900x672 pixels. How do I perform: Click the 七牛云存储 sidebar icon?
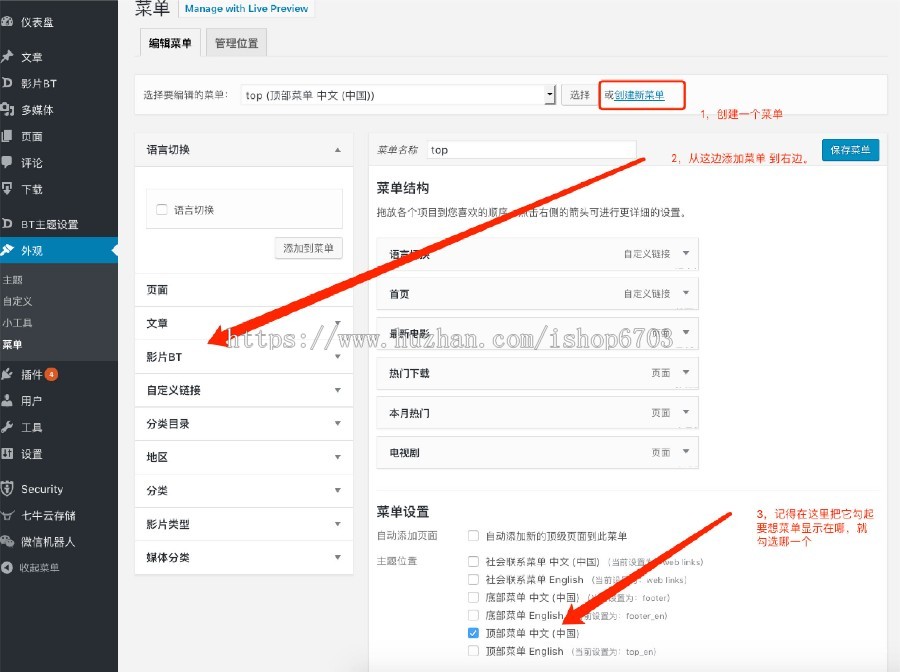pos(7,515)
